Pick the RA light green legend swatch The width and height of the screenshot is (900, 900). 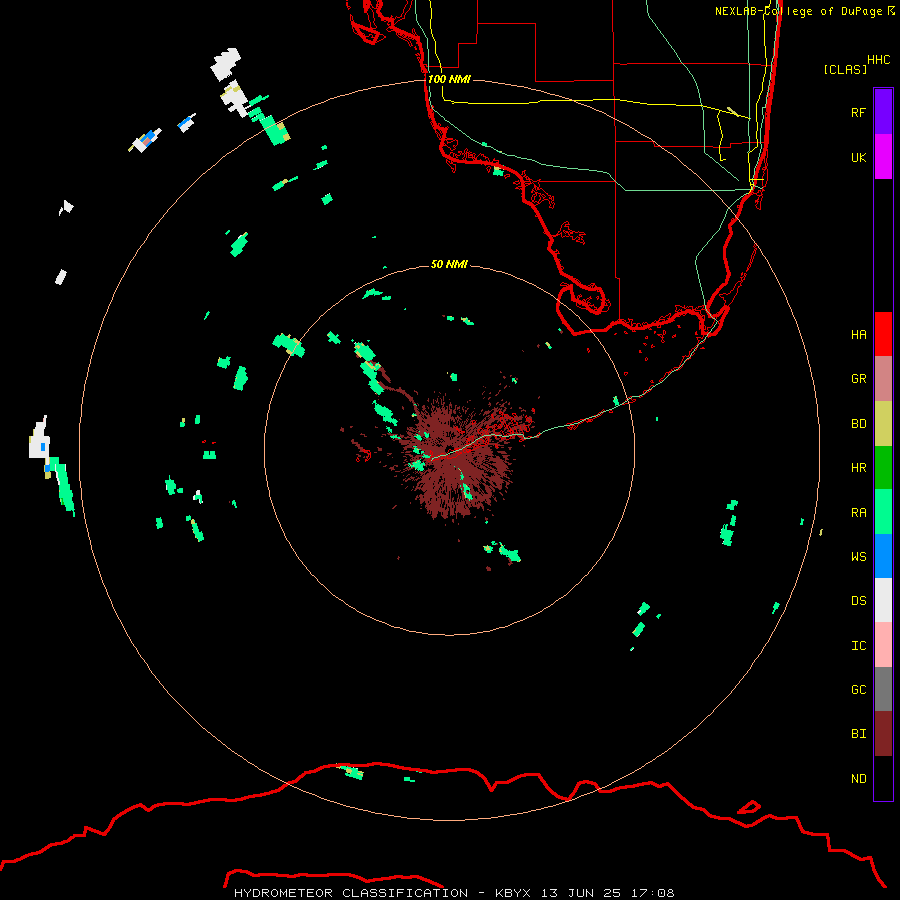click(x=883, y=512)
